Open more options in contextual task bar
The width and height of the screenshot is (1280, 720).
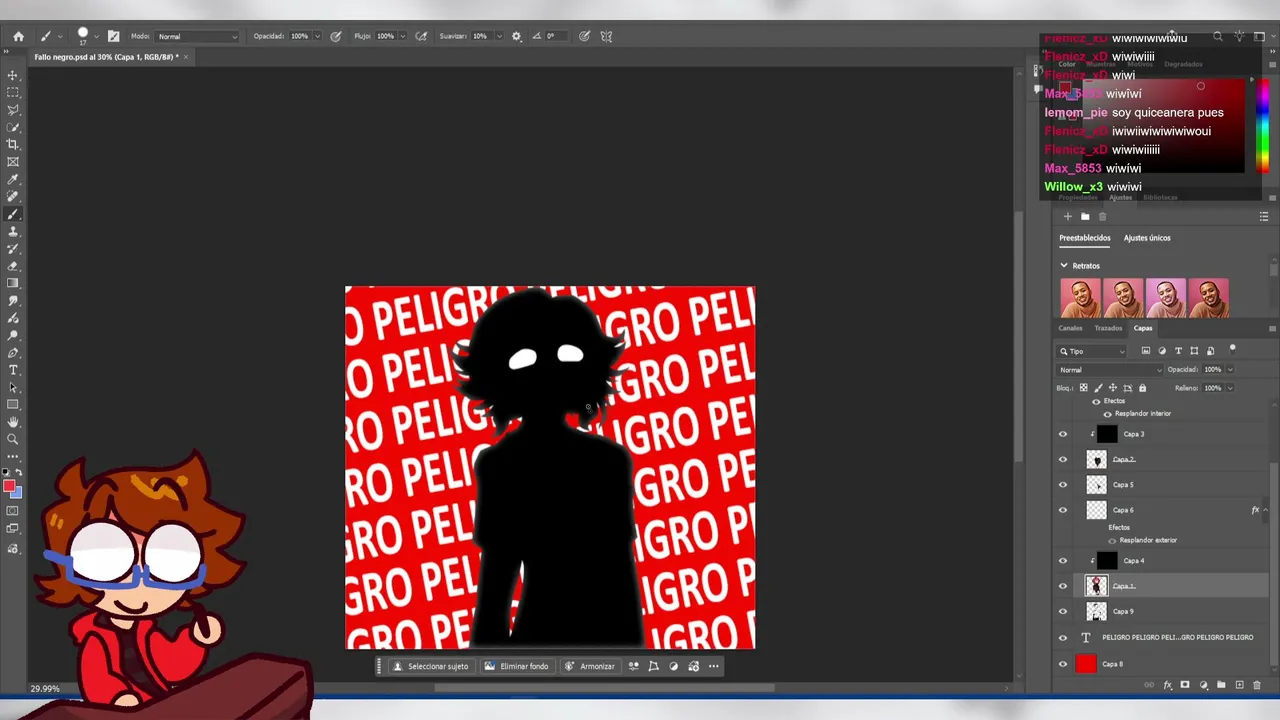(713, 666)
